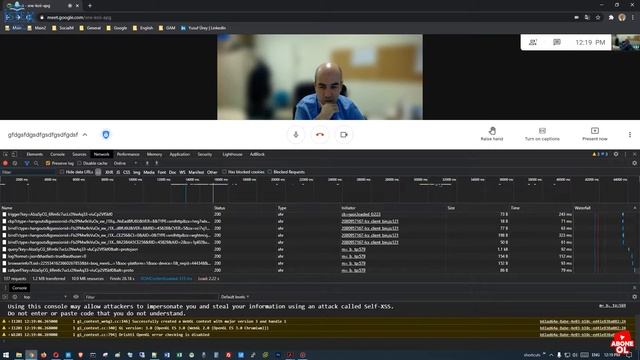Turn off the camera in Meet
This screenshot has width=640, height=360.
pos(344,135)
